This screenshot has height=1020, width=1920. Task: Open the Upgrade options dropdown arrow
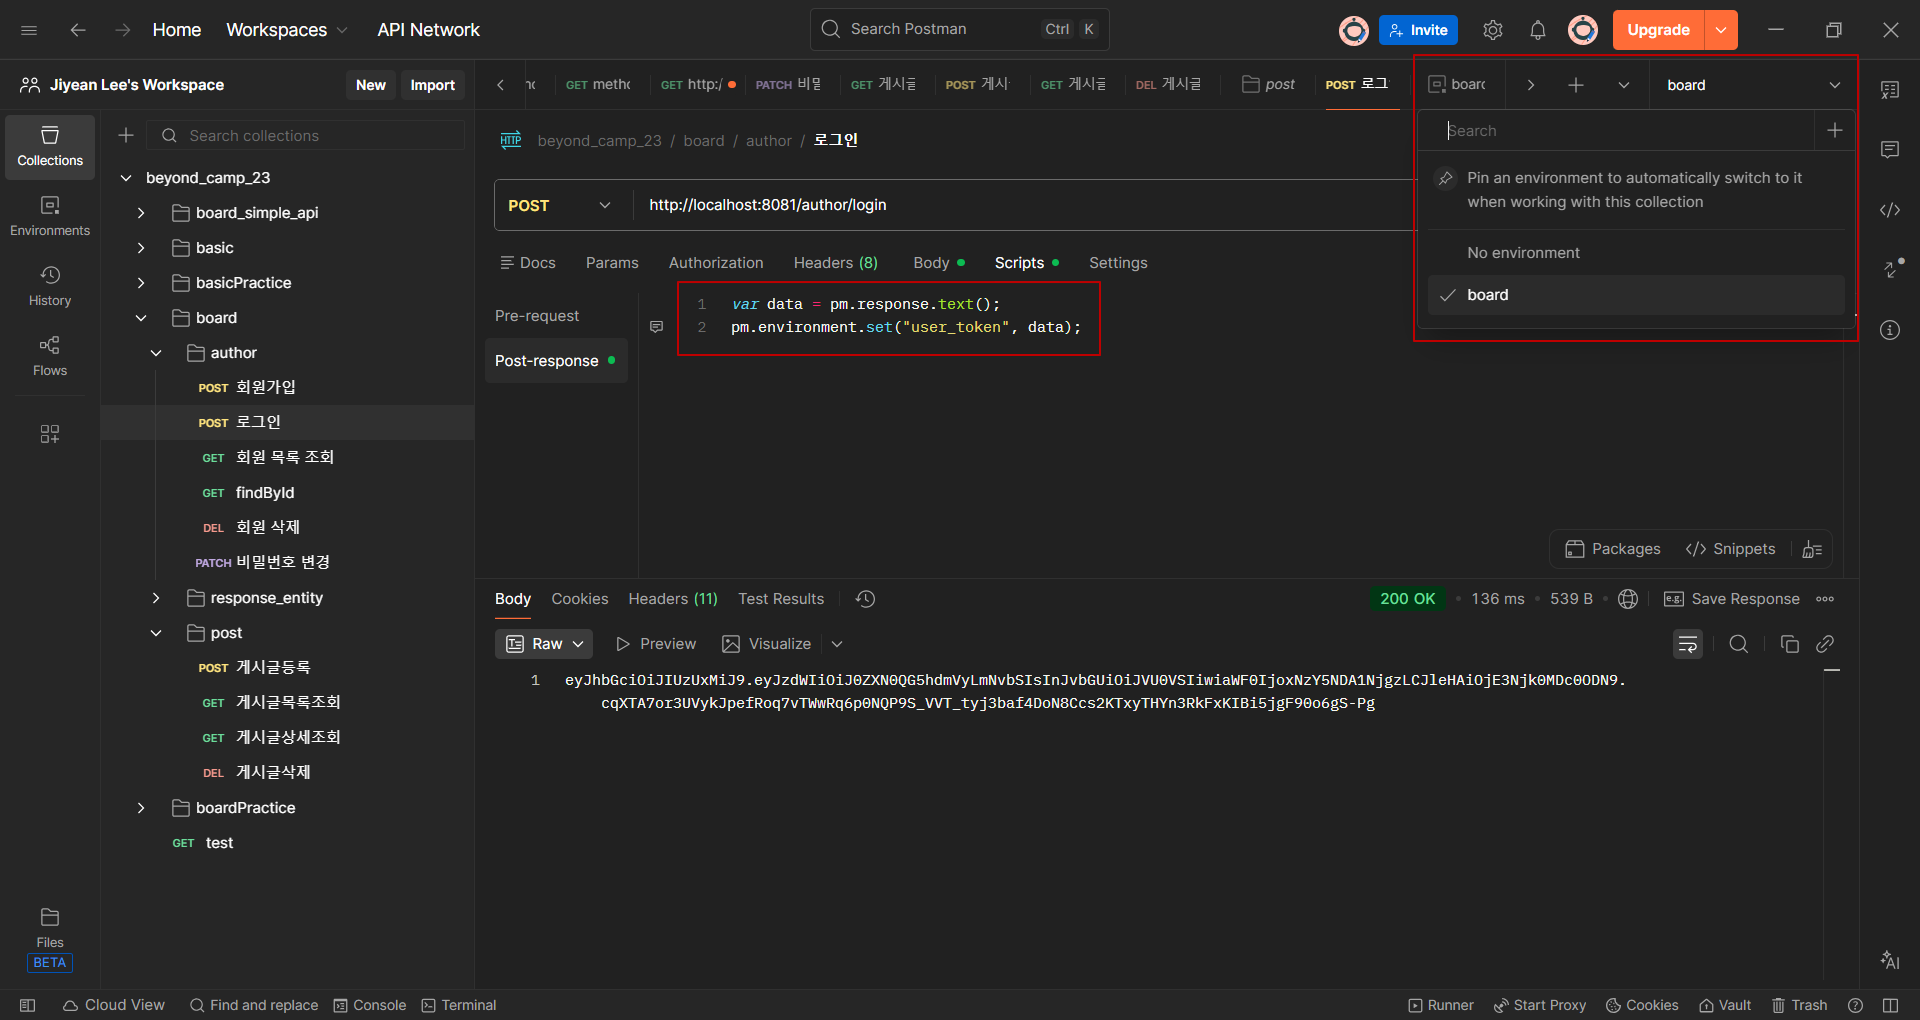click(1721, 30)
